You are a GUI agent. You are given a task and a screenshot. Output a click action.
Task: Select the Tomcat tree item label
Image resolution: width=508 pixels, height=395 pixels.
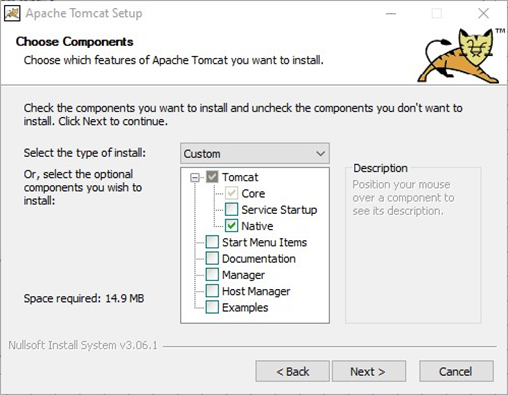pos(240,177)
